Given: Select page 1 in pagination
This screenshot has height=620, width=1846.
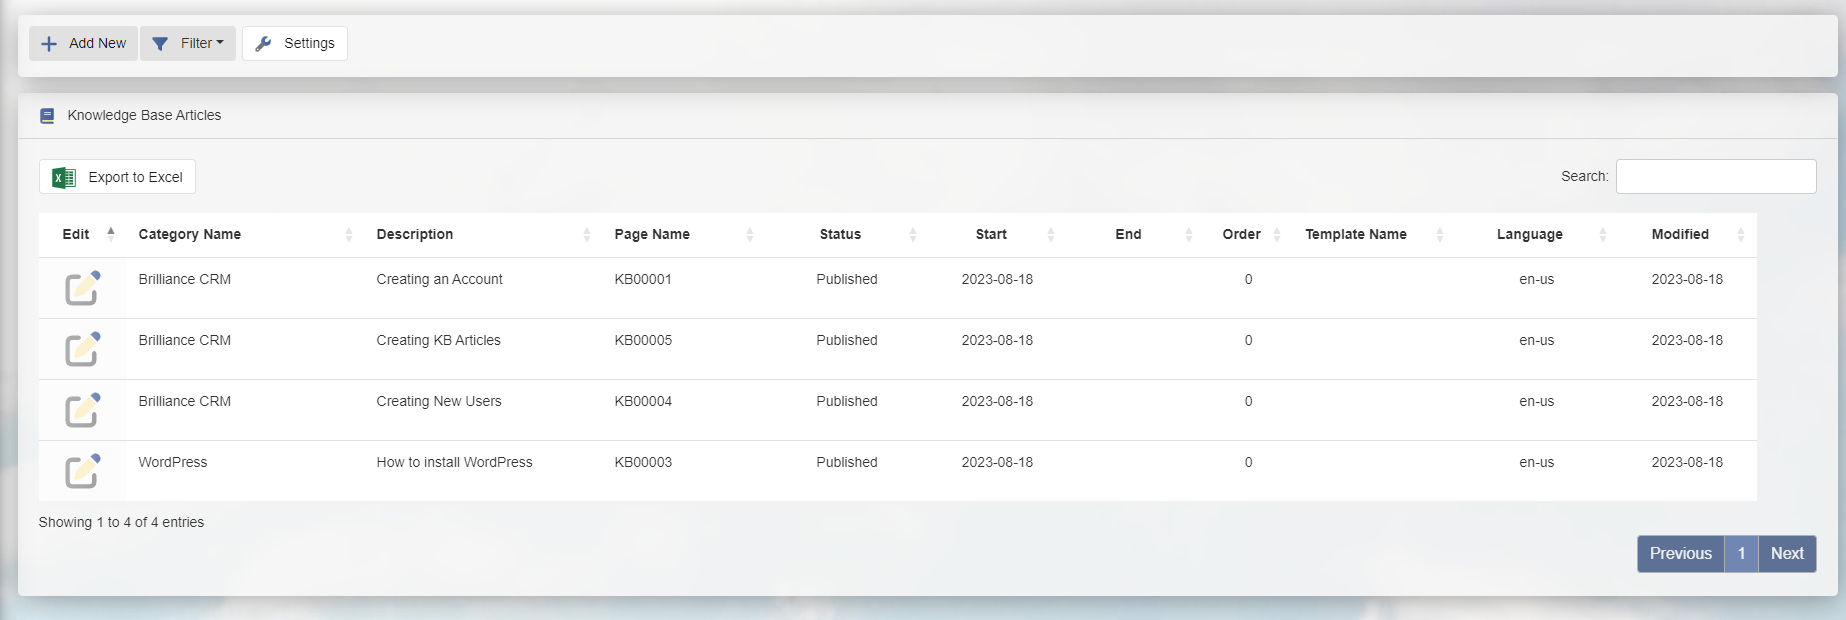Looking at the screenshot, I should pyautogui.click(x=1741, y=554).
